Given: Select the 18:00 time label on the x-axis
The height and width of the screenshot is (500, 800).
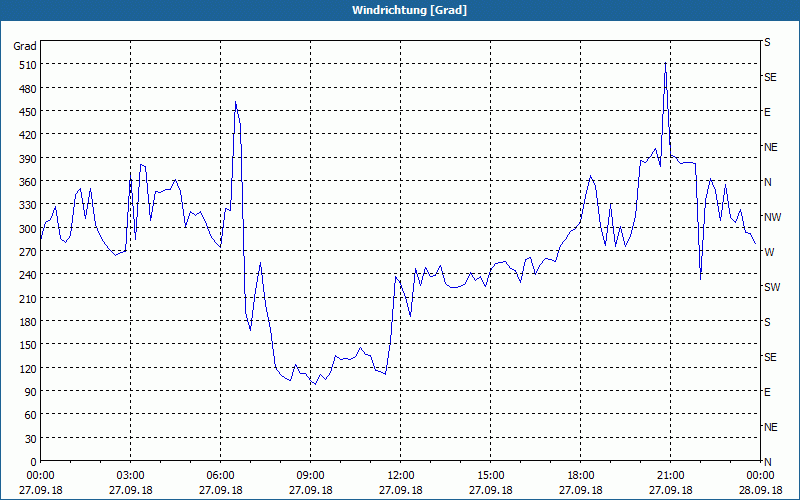Looking at the screenshot, I should pos(581,476).
